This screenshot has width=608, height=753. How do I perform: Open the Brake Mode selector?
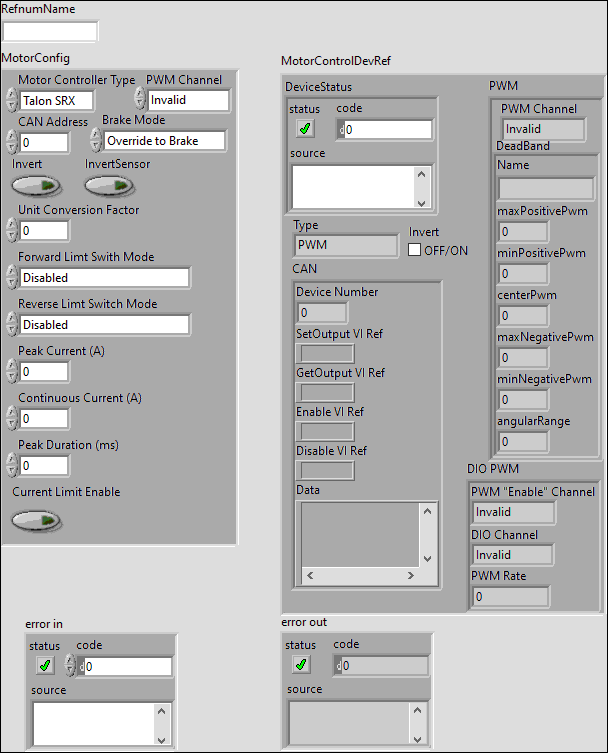pyautogui.click(x=165, y=141)
